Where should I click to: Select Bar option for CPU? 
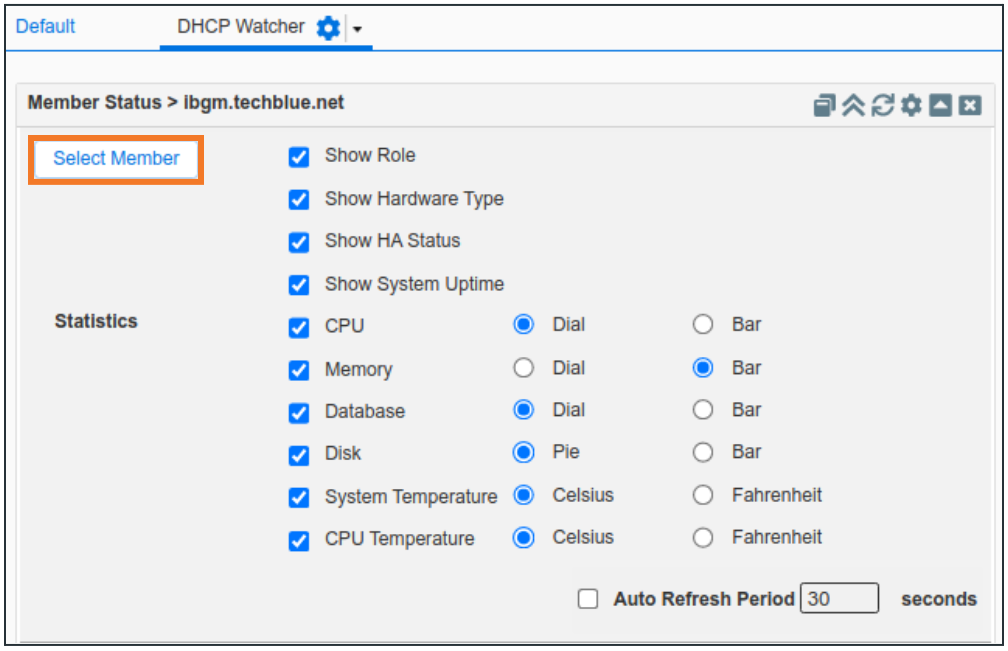pos(703,325)
